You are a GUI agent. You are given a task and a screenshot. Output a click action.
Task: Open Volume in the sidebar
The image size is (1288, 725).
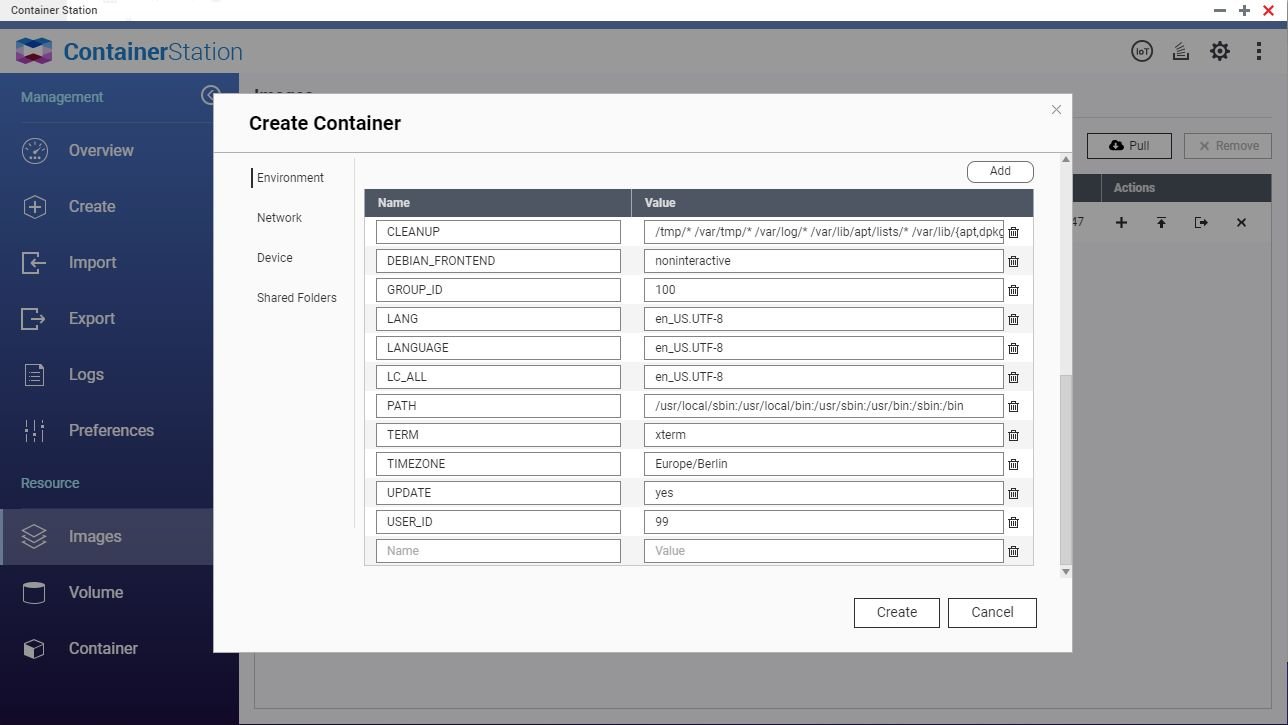pos(96,592)
